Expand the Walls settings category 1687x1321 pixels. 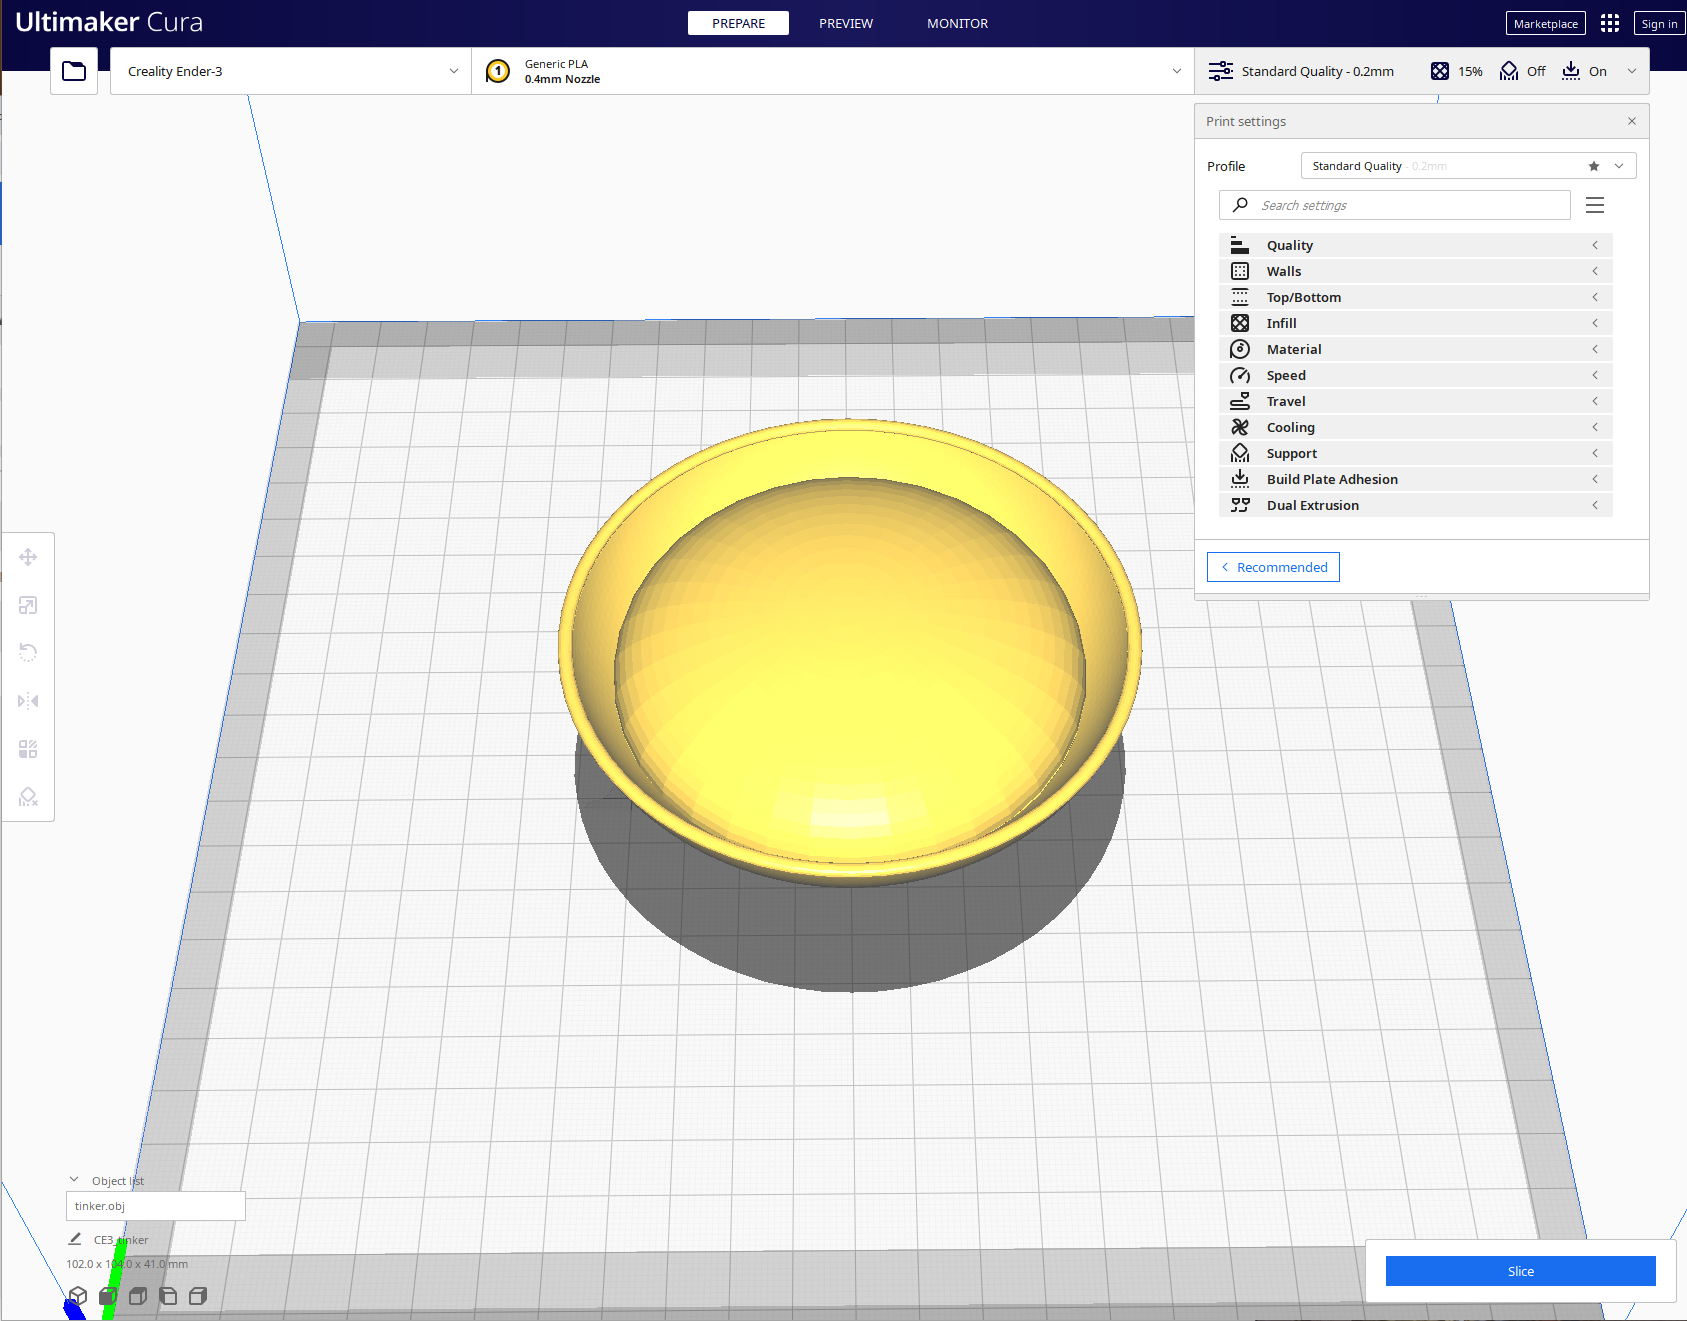[x=1416, y=271]
